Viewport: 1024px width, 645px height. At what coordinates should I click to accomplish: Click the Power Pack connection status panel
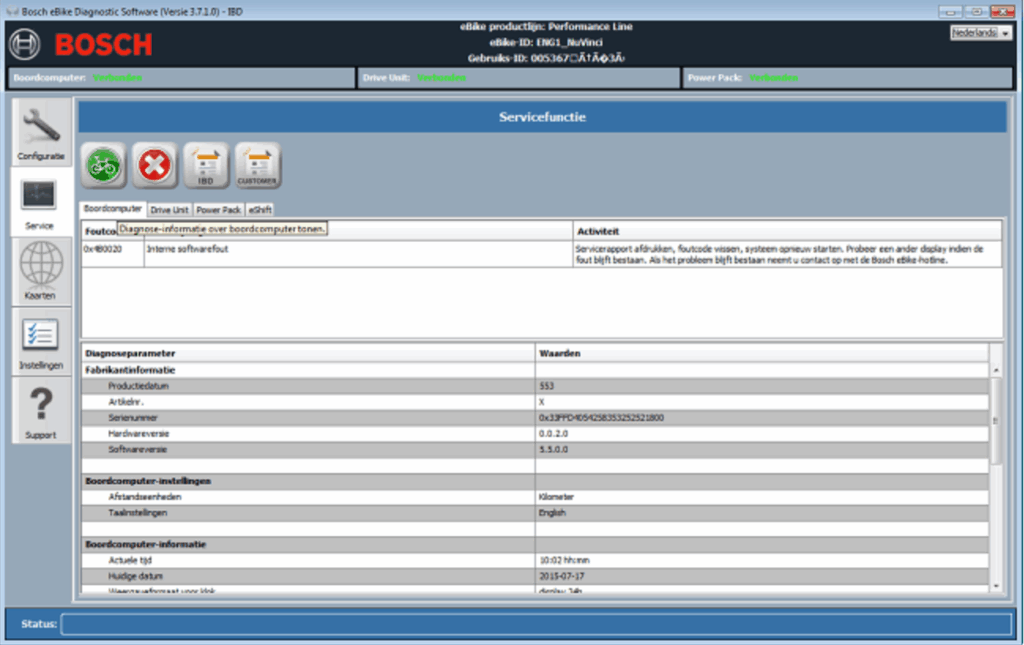pos(847,78)
